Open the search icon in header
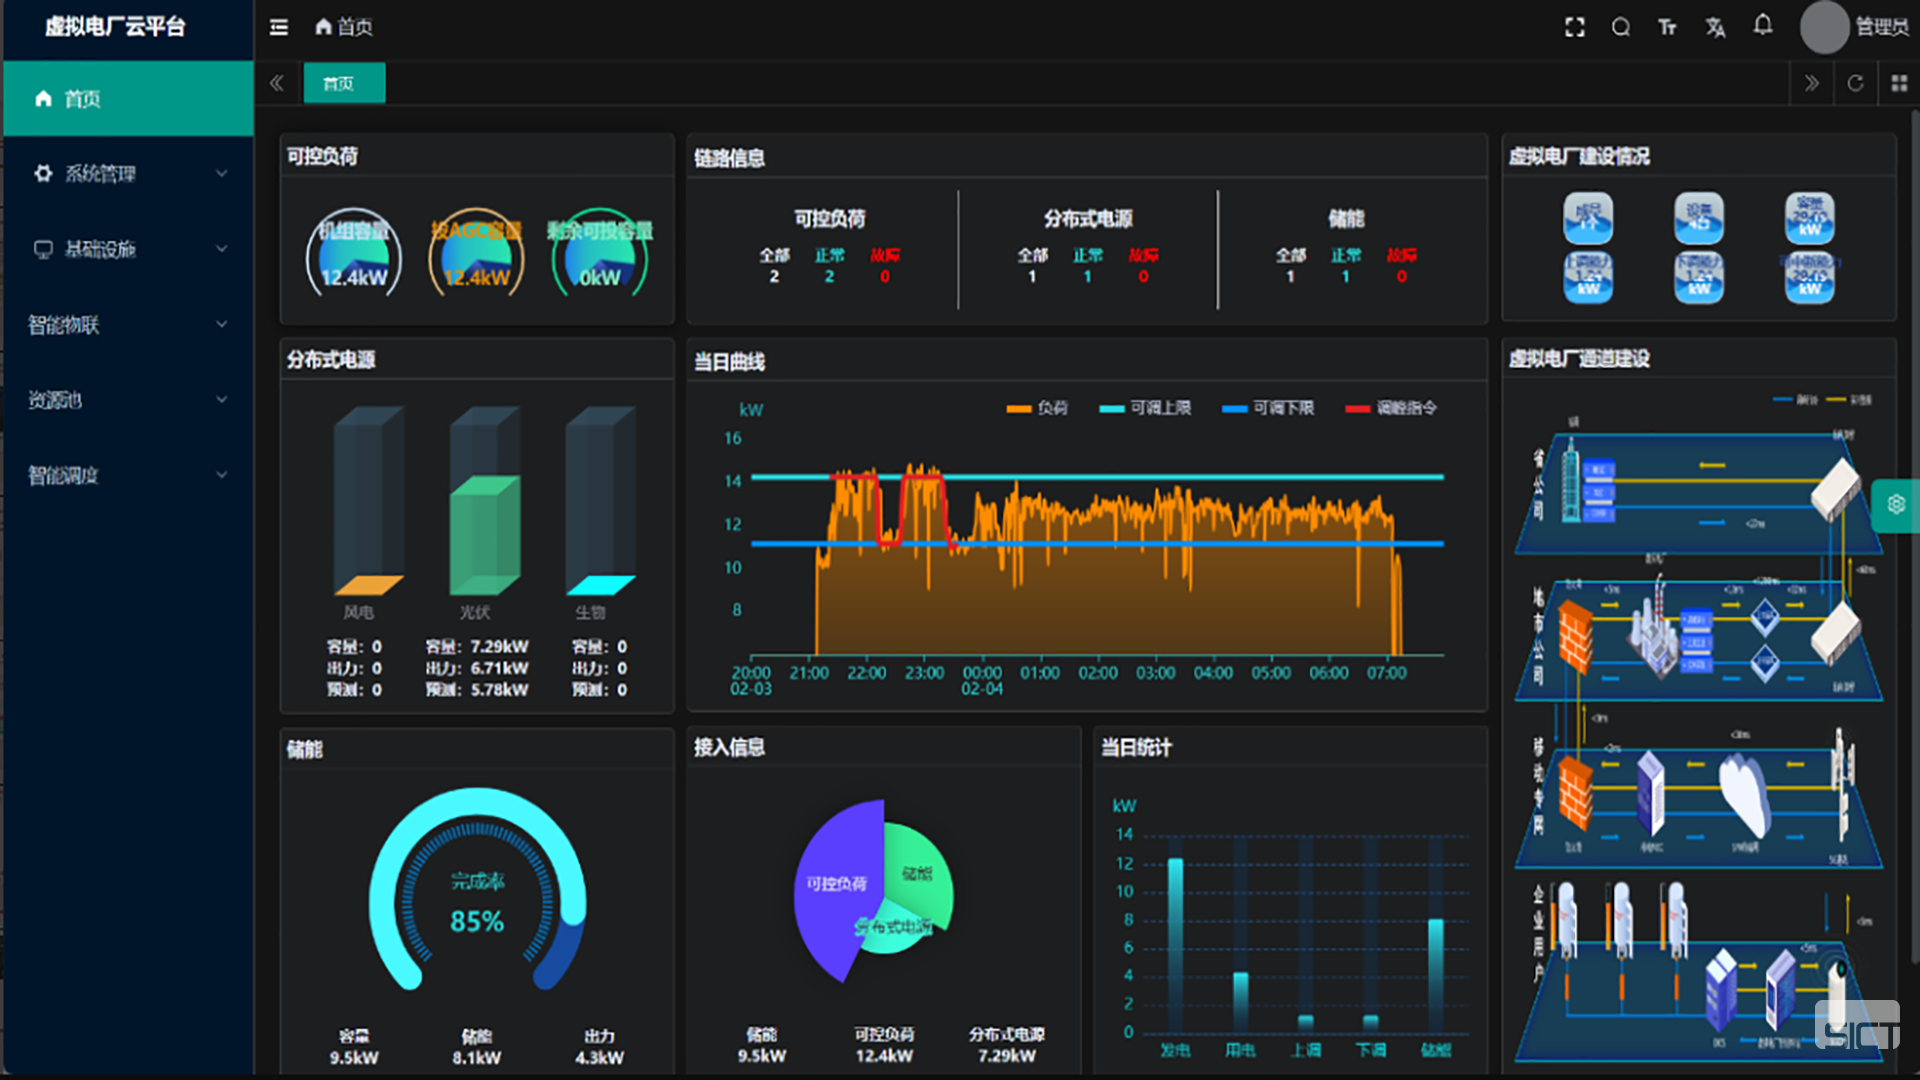1920x1080 pixels. [1620, 27]
